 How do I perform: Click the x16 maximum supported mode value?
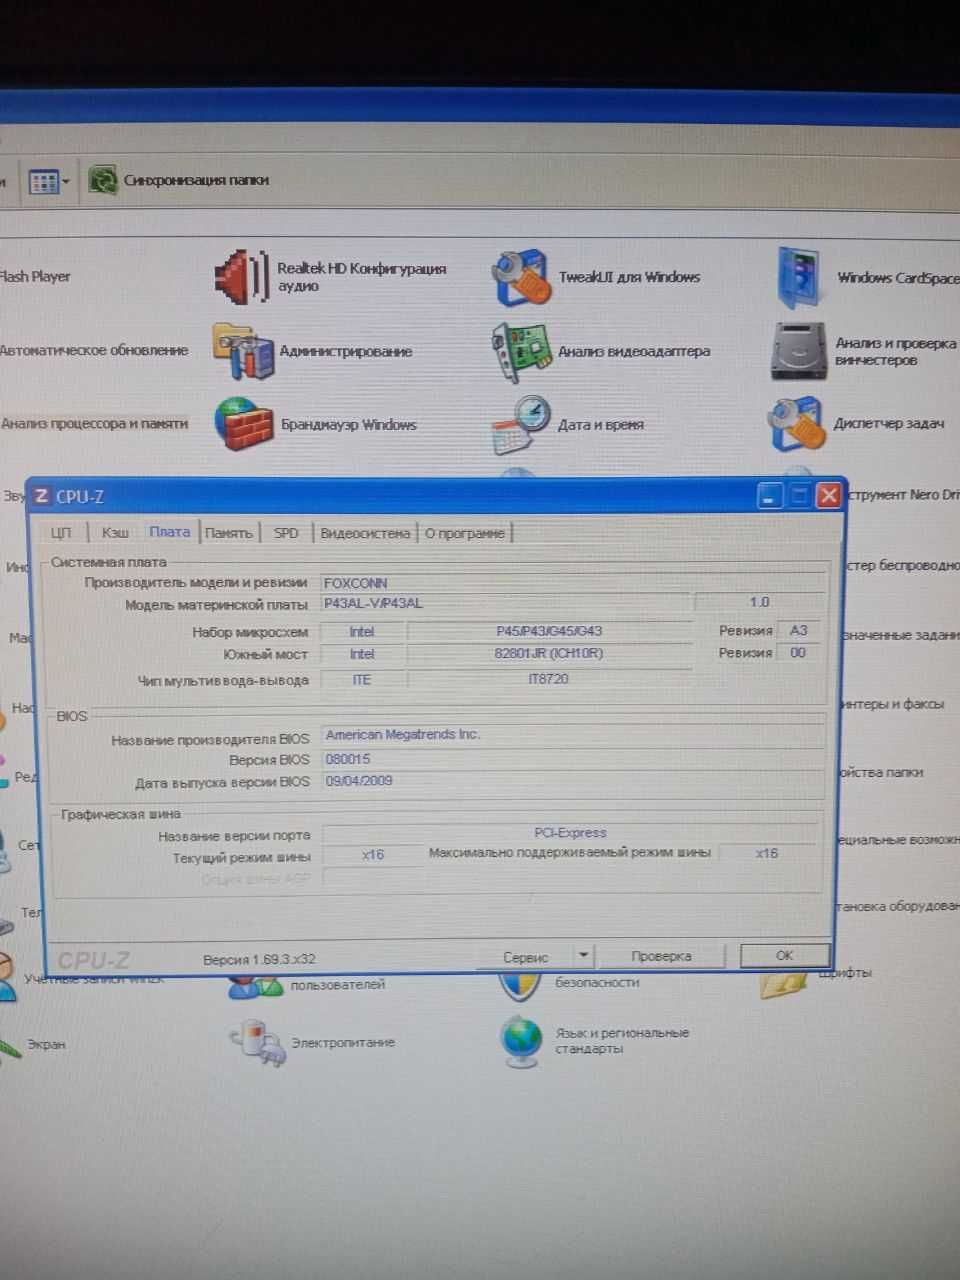(767, 853)
